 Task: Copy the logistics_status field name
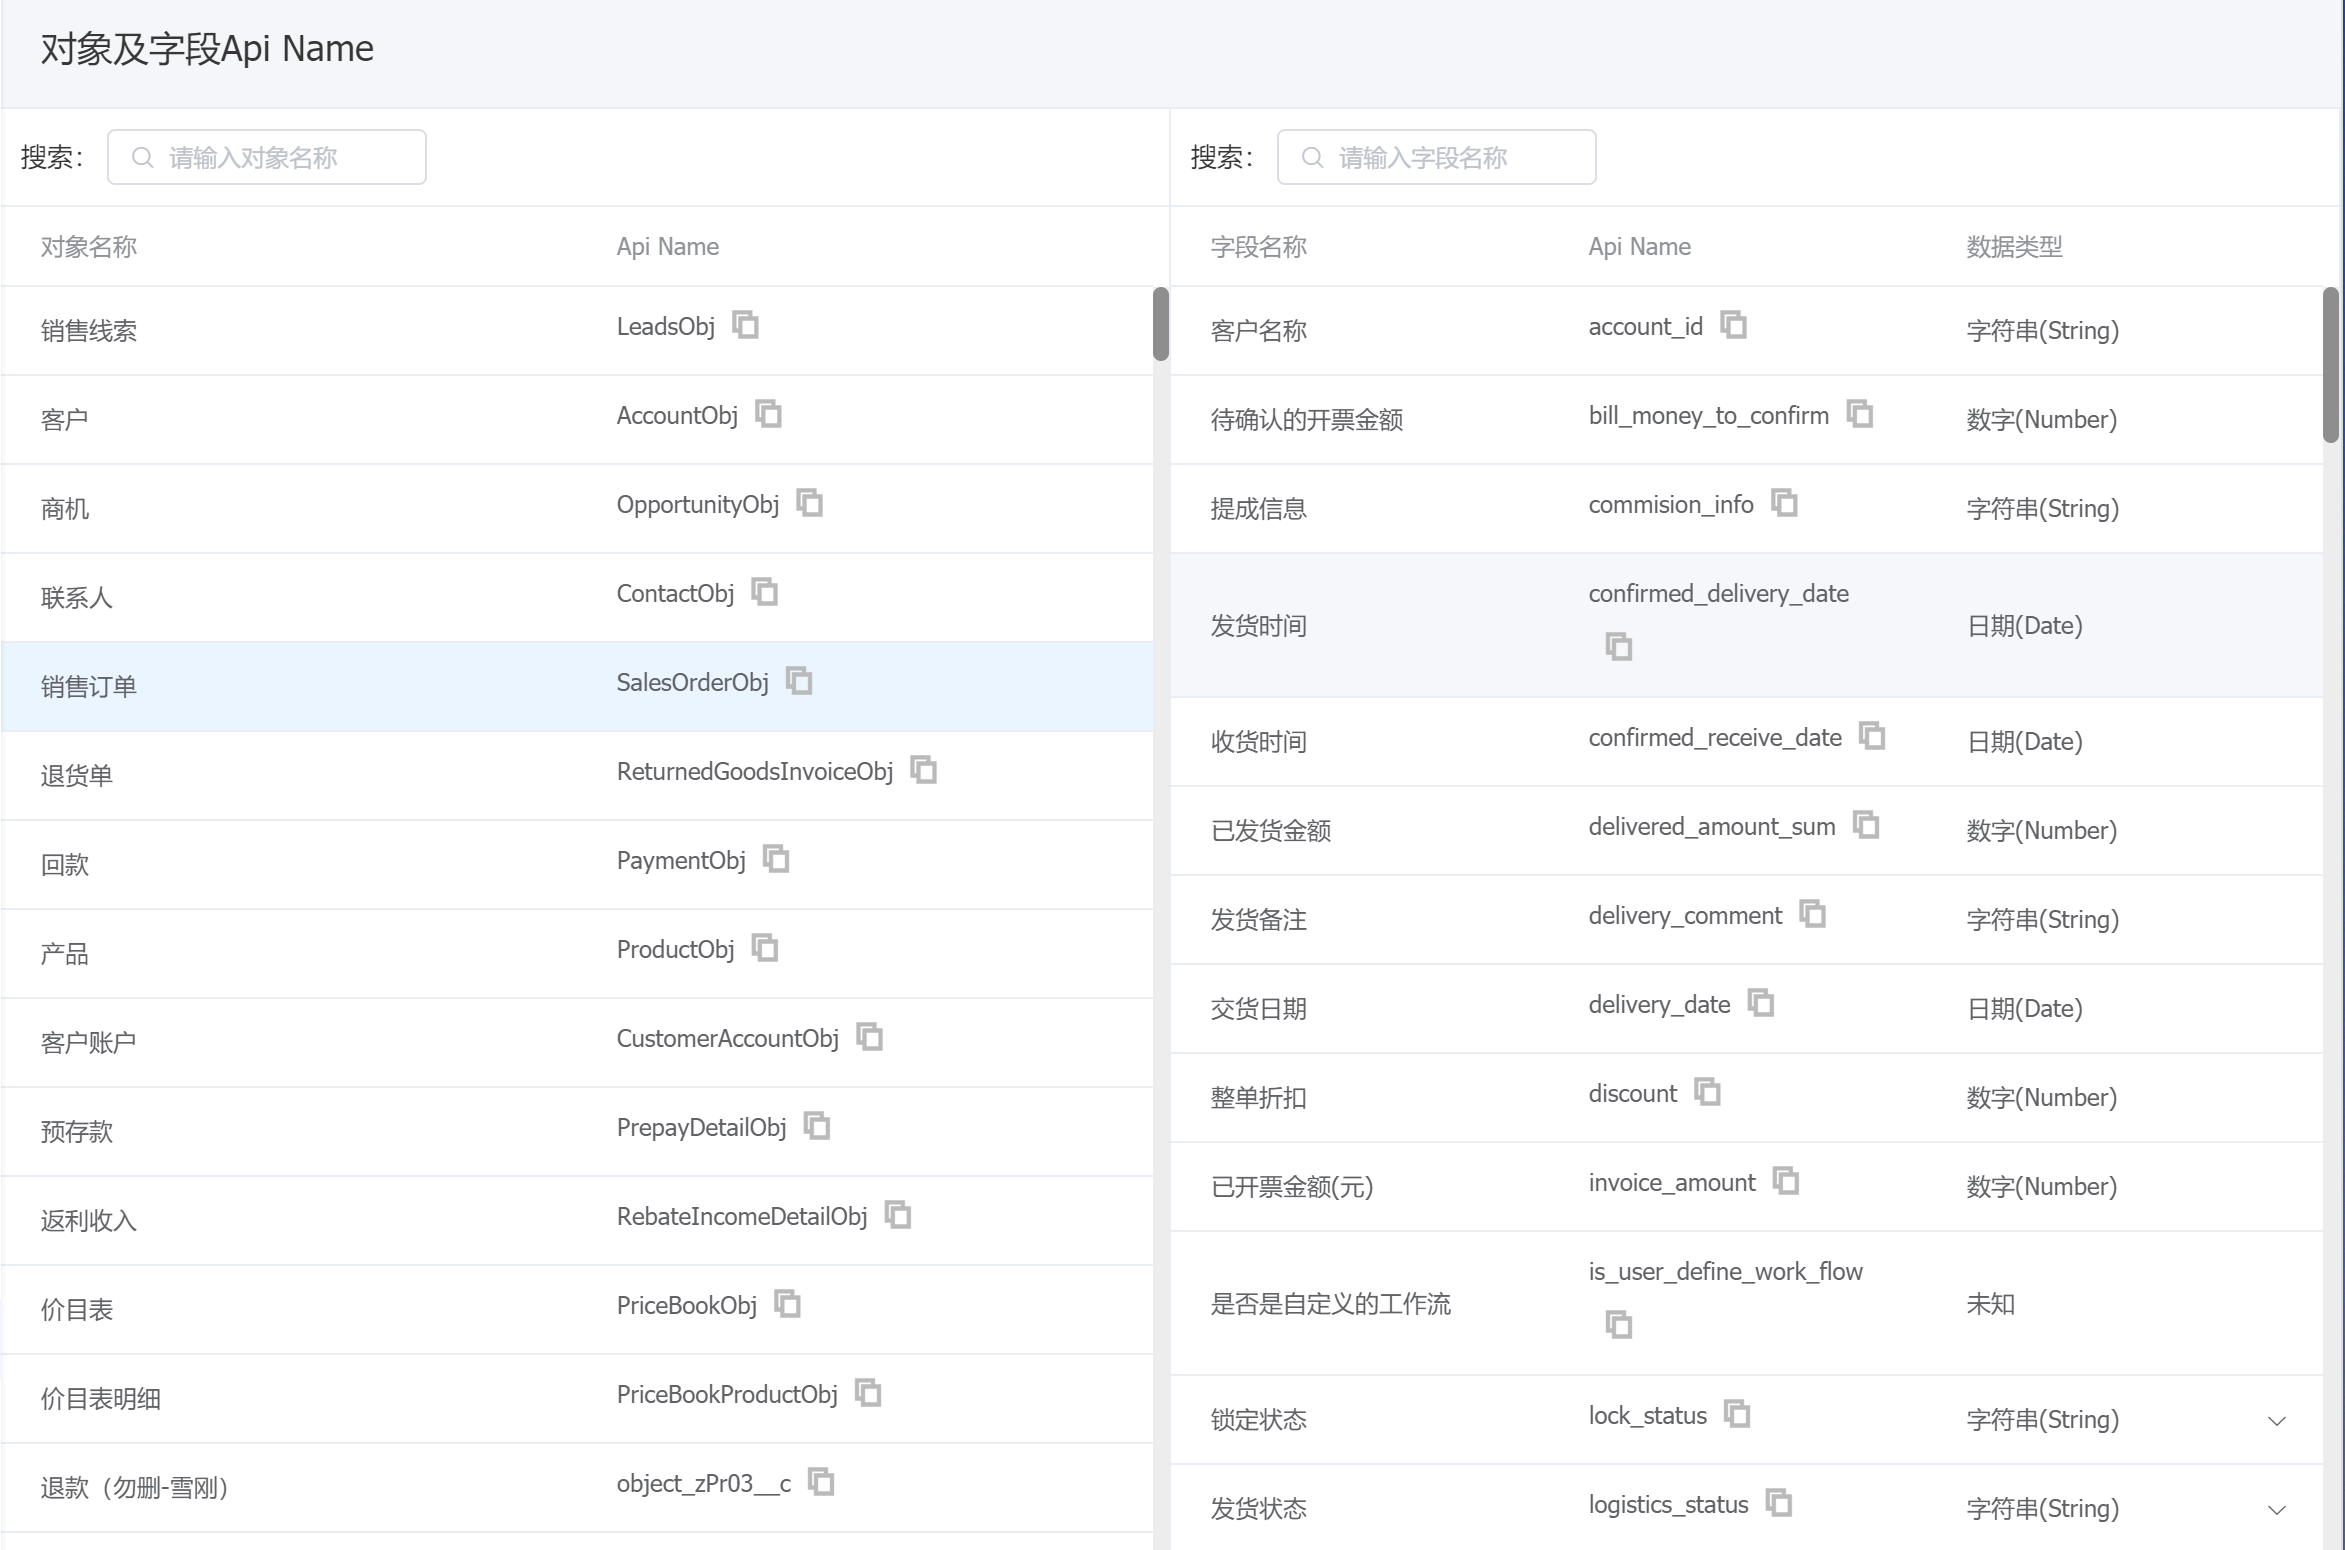tap(1779, 1503)
